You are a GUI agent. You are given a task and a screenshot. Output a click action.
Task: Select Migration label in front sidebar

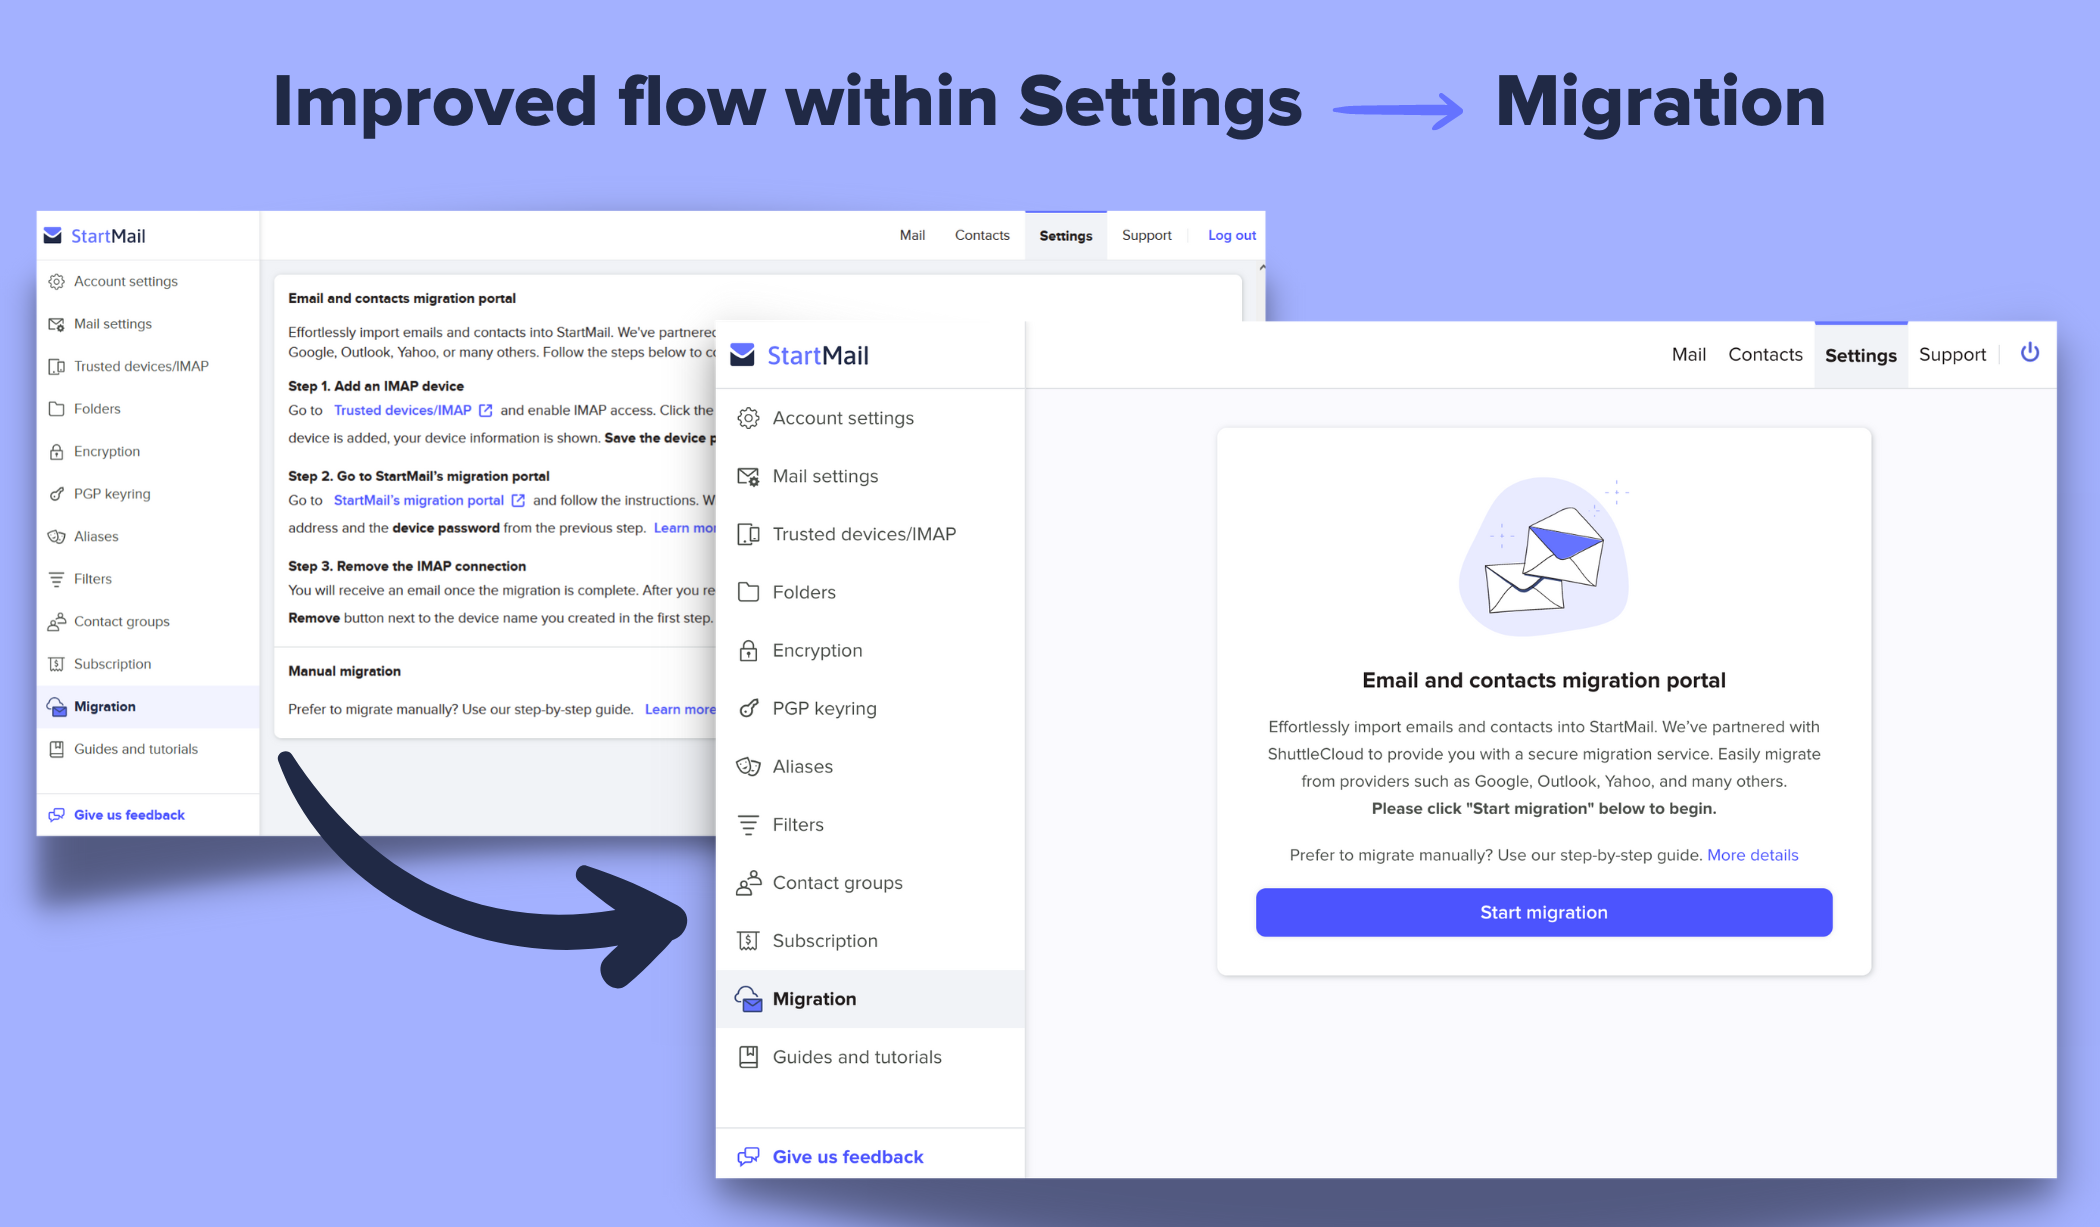coord(814,998)
